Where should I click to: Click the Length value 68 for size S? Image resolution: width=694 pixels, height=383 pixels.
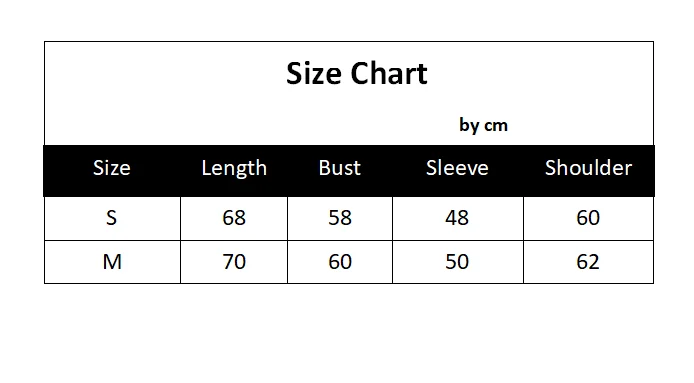coord(234,218)
